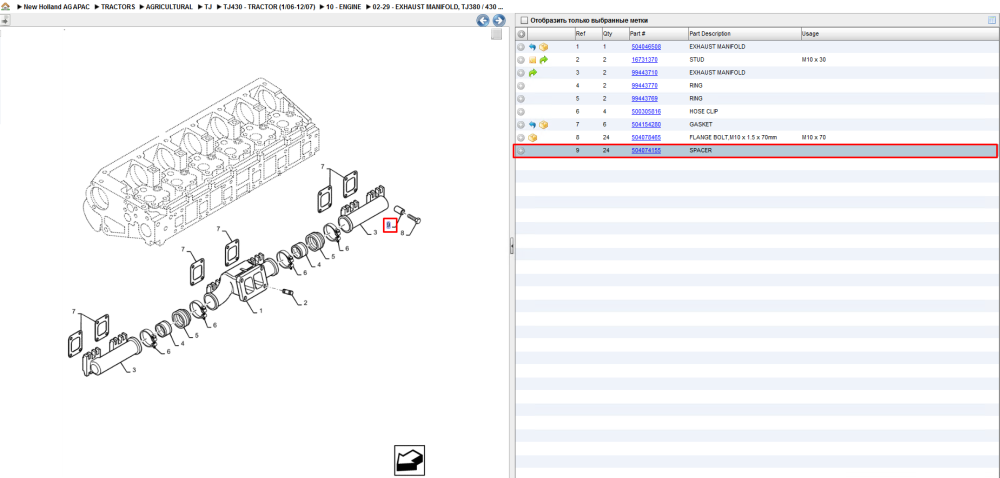Select callout number 9 on the diagram
The image size is (1000, 478).
389,225
